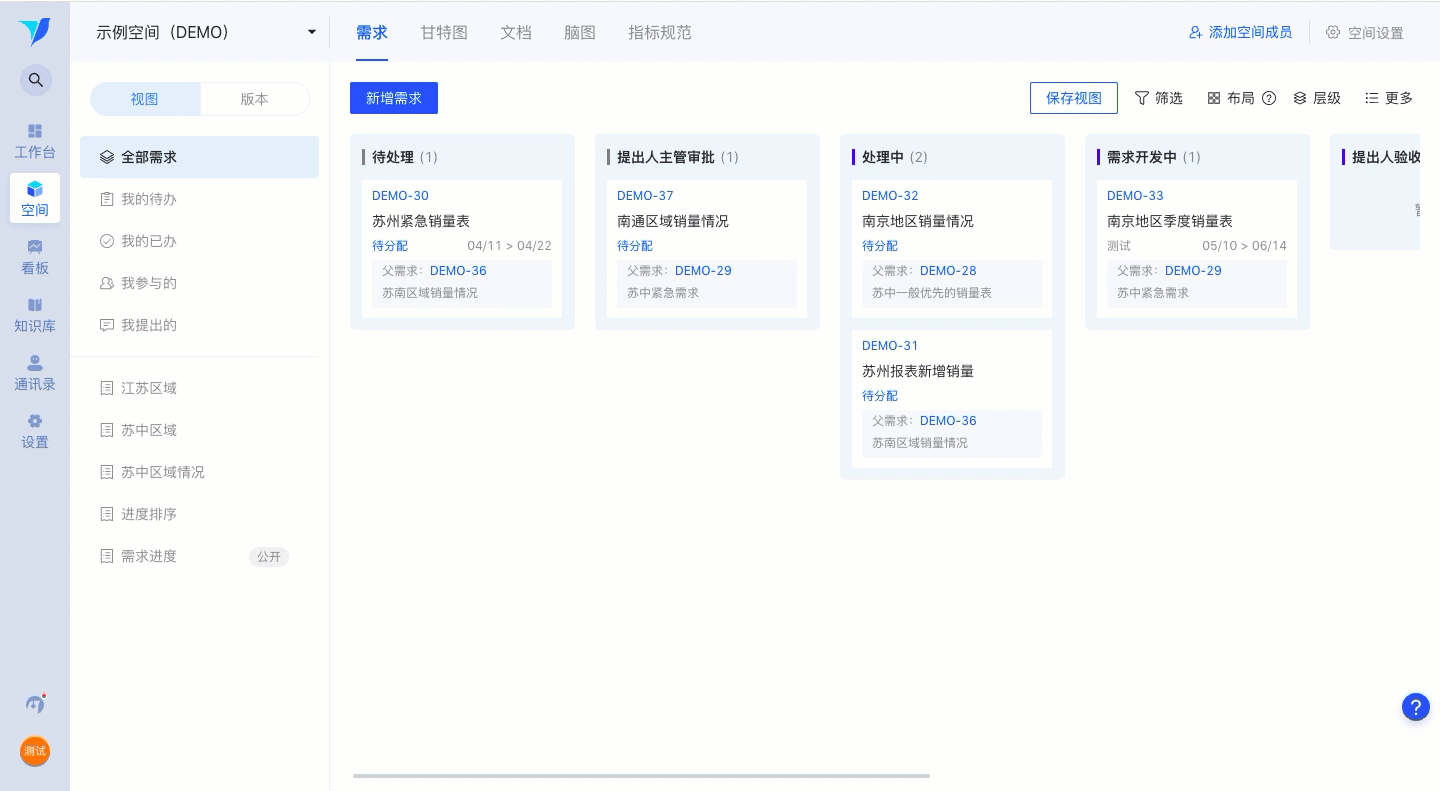Switch to the 甘特图 tab
1440x791 pixels.
[x=444, y=32]
